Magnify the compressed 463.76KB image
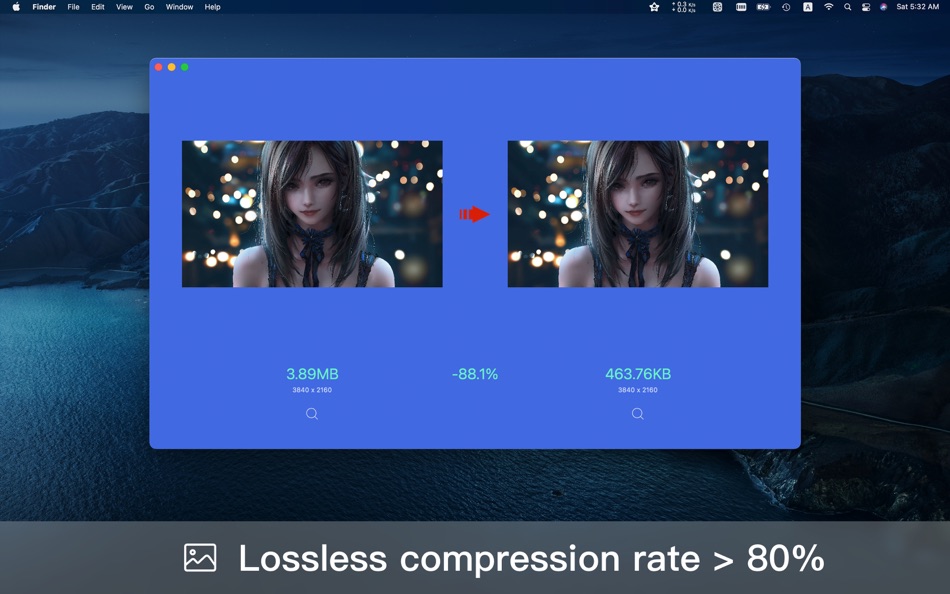Screen dimensions: 950x594 [637, 413]
